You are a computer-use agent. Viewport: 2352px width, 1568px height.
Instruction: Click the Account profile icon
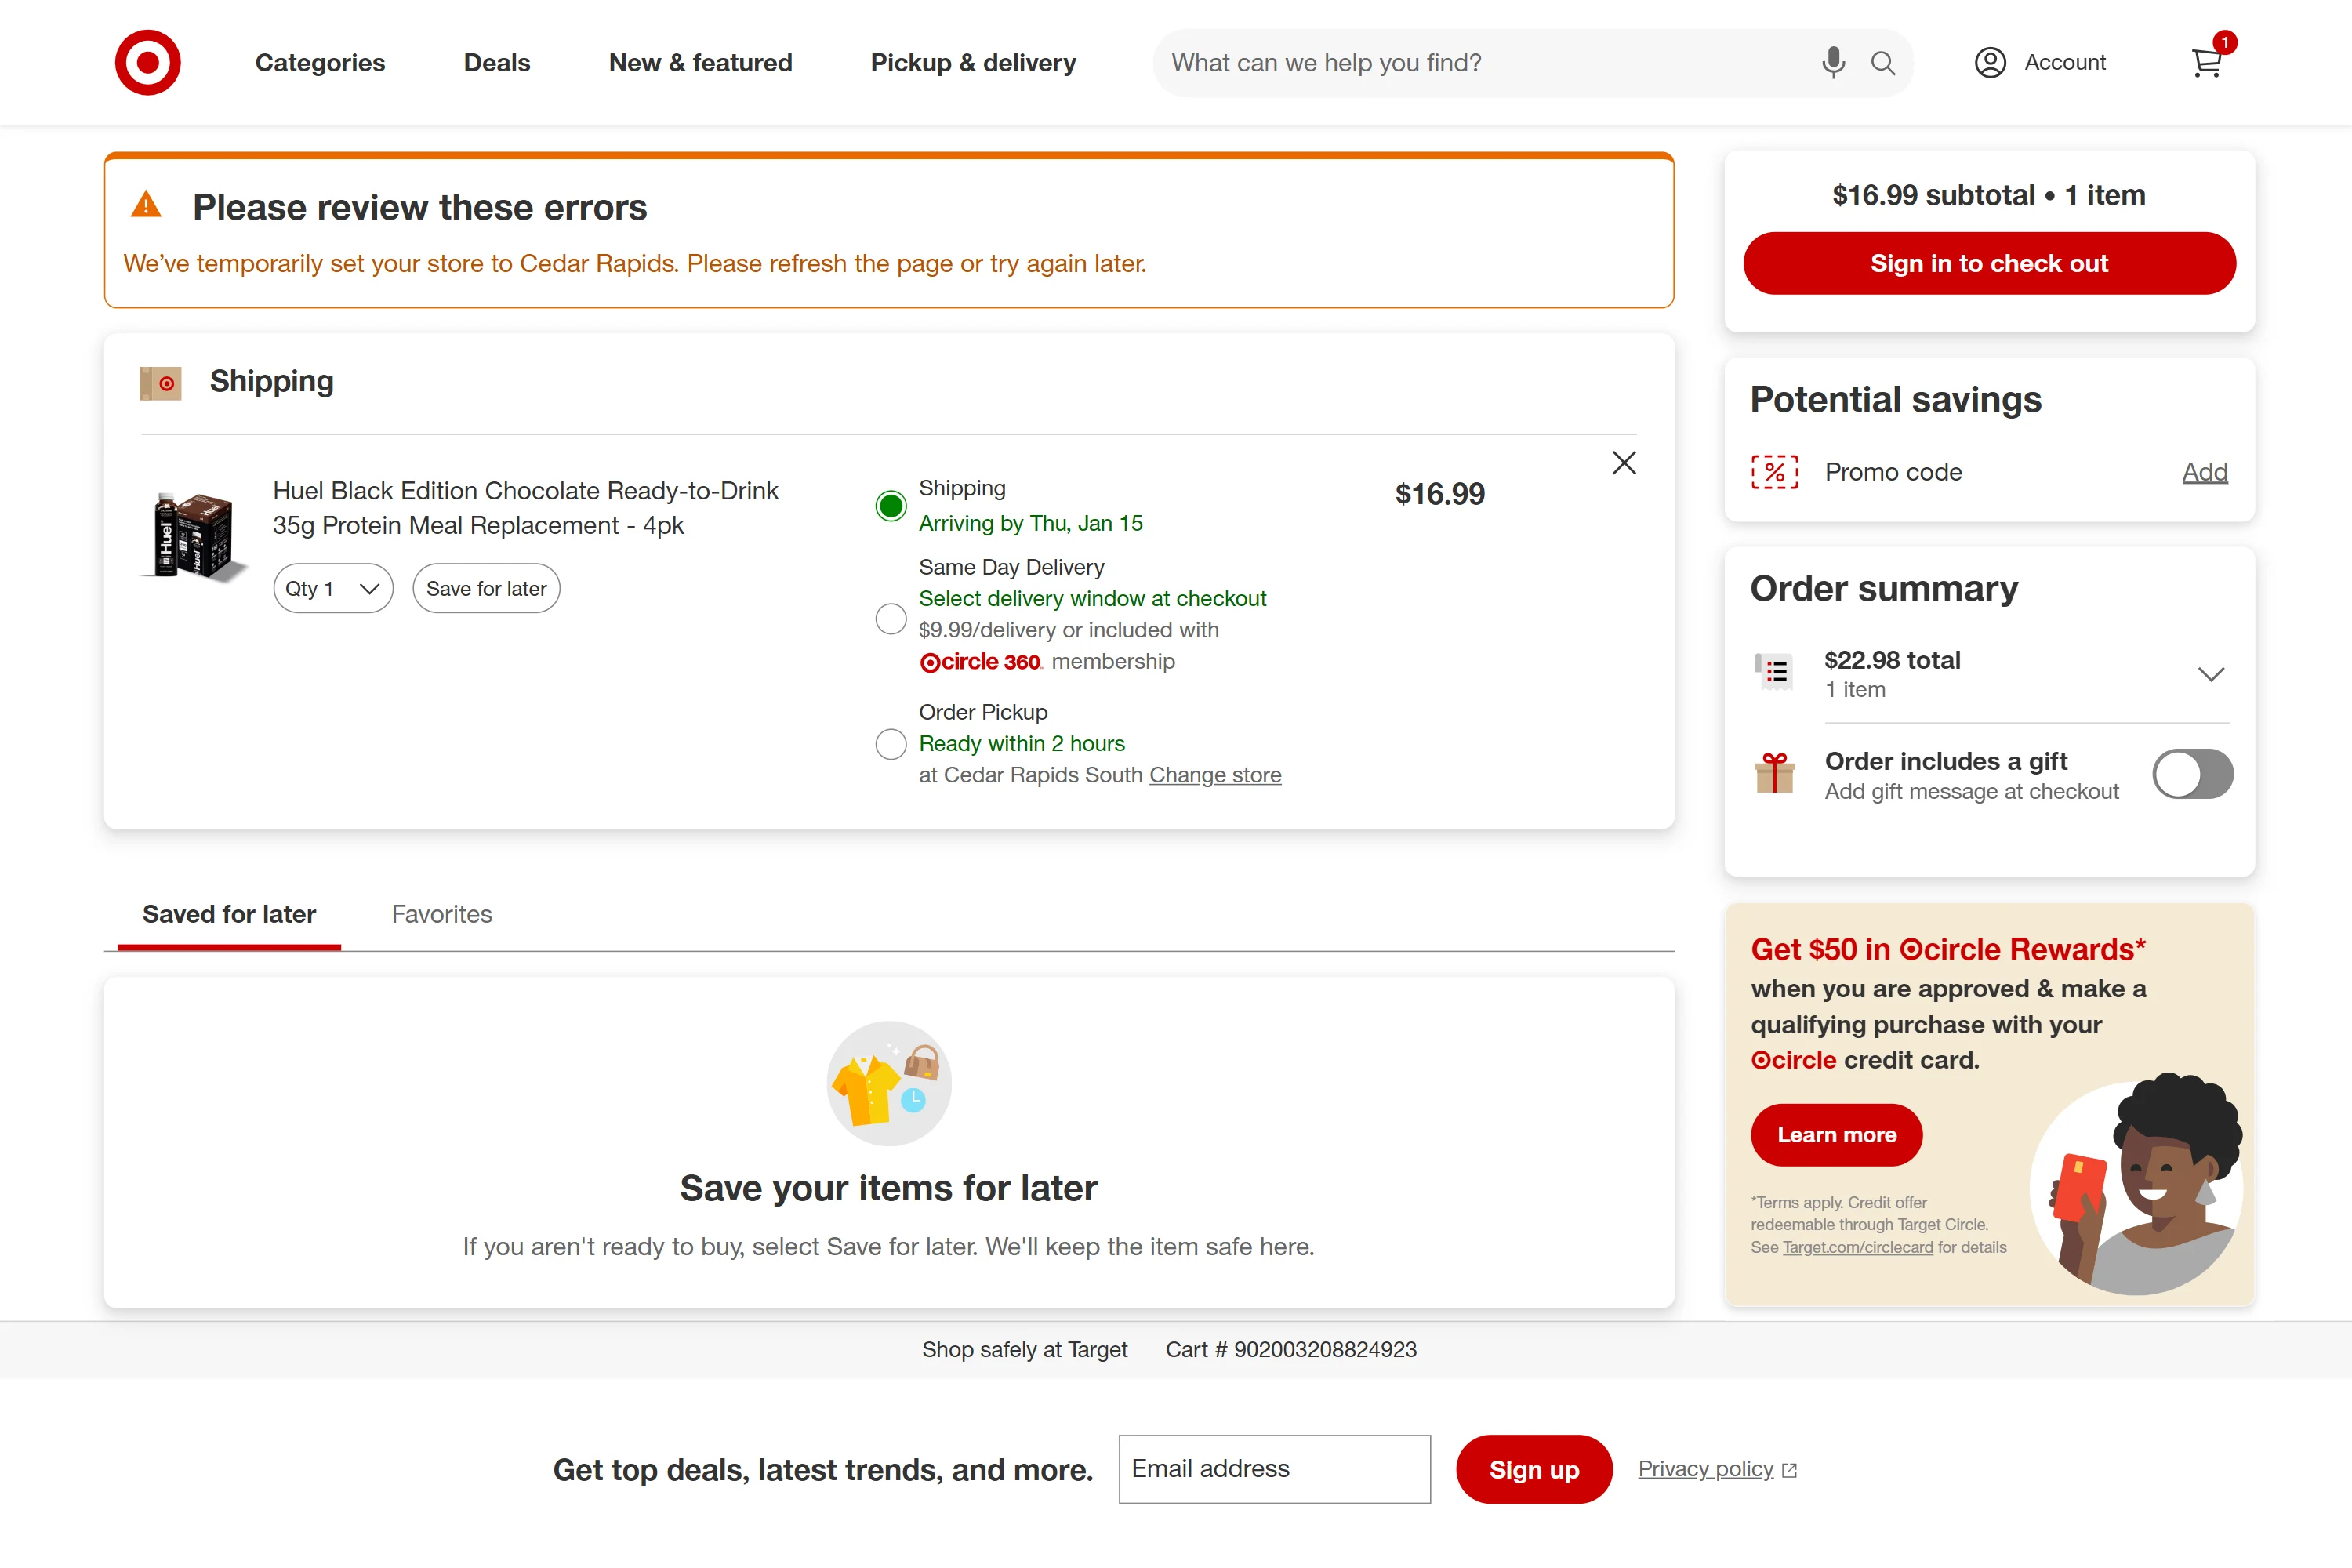click(x=1989, y=63)
